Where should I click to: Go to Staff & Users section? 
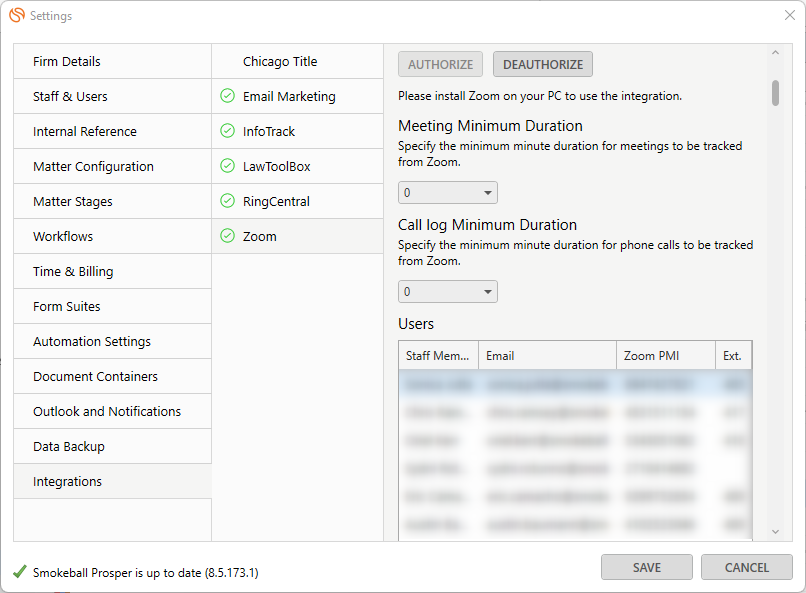[113, 96]
